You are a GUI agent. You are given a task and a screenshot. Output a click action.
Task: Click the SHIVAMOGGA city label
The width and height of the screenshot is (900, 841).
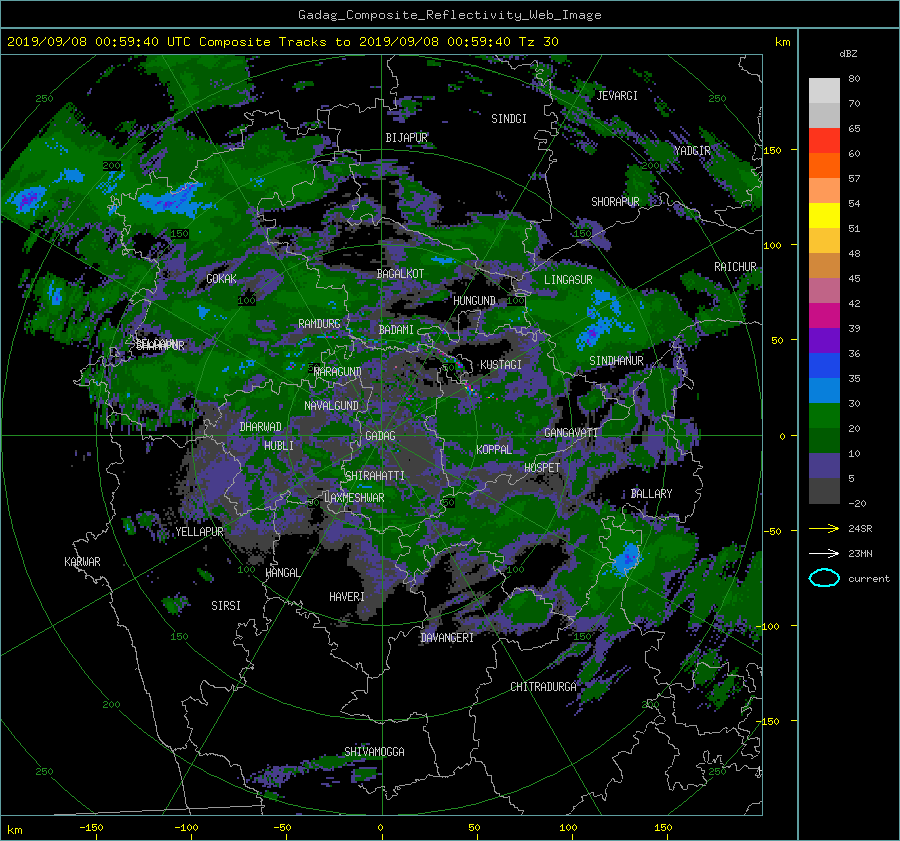pos(374,752)
